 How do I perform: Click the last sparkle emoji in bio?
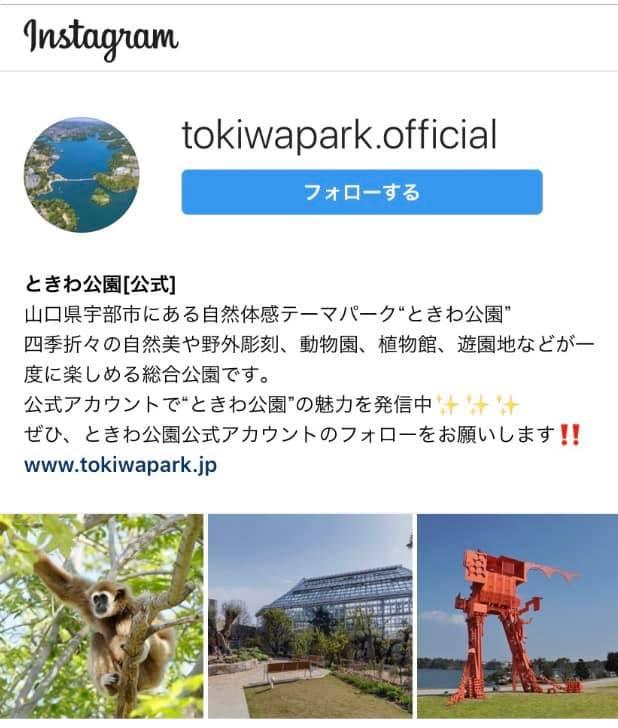pos(507,405)
